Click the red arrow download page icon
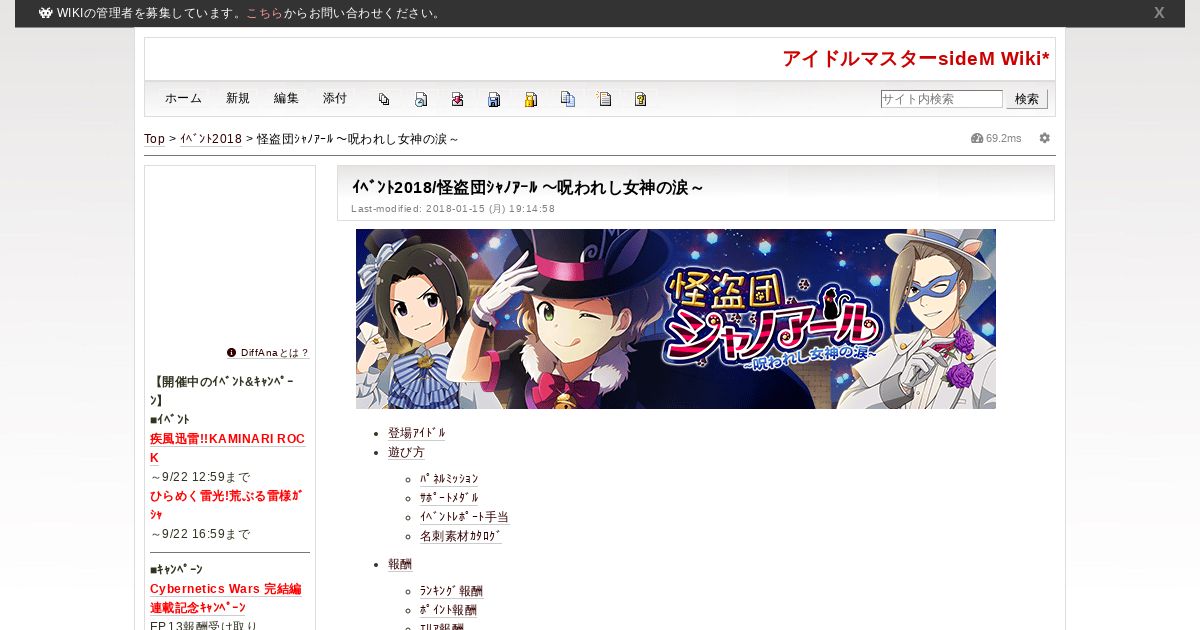The width and height of the screenshot is (1200, 630). [457, 99]
